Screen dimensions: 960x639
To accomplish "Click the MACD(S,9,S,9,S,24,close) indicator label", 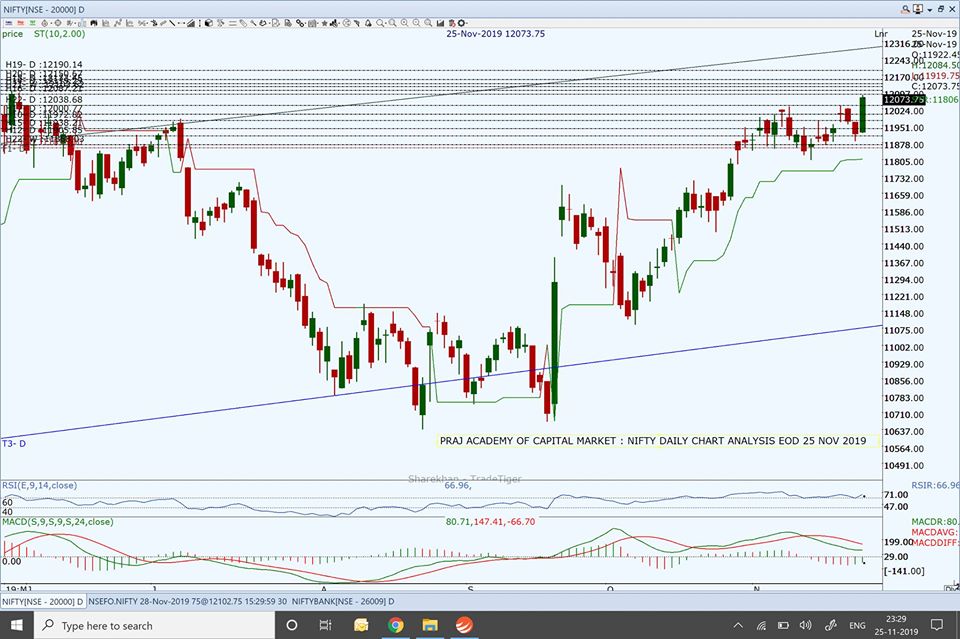I will (58, 522).
